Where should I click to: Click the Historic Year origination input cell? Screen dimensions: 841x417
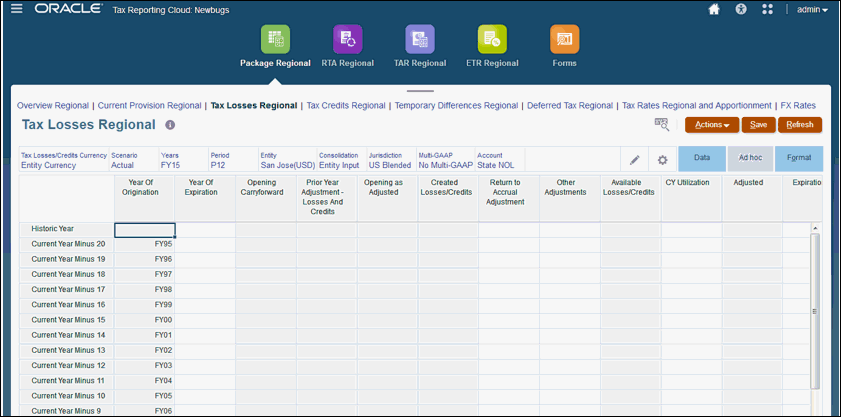144,230
